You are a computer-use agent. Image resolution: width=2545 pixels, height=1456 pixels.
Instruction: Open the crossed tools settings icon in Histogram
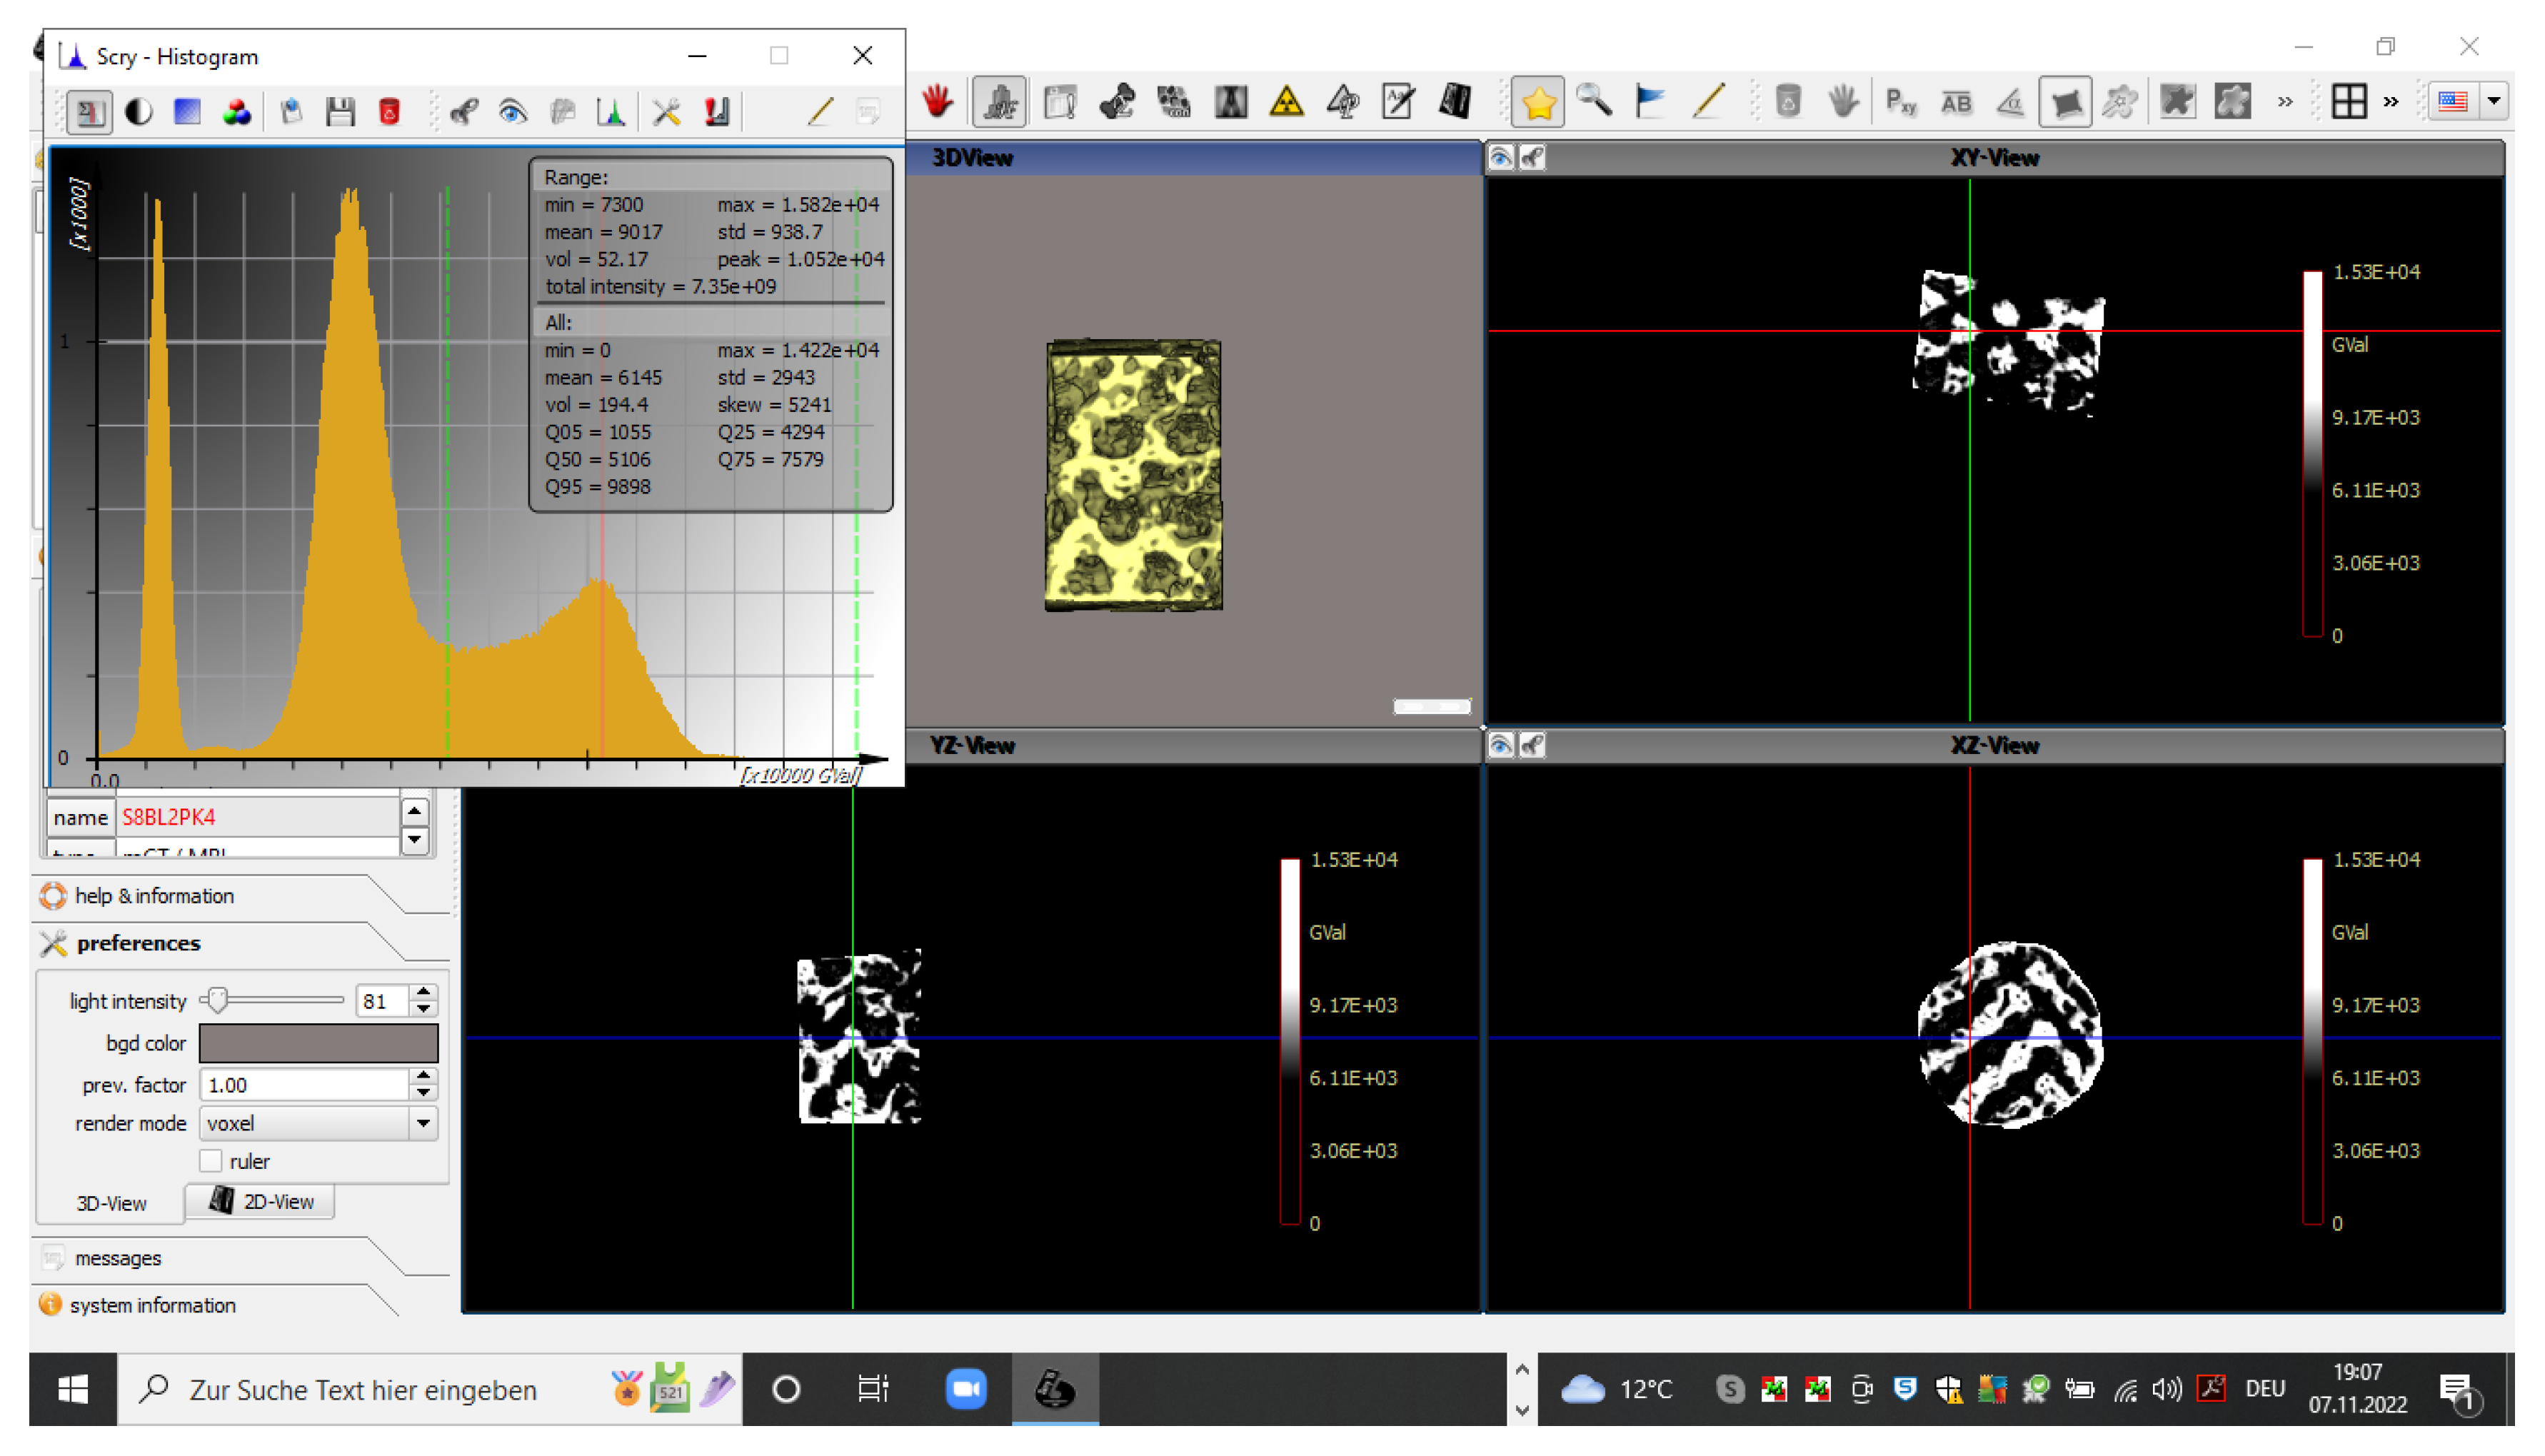coord(666,111)
